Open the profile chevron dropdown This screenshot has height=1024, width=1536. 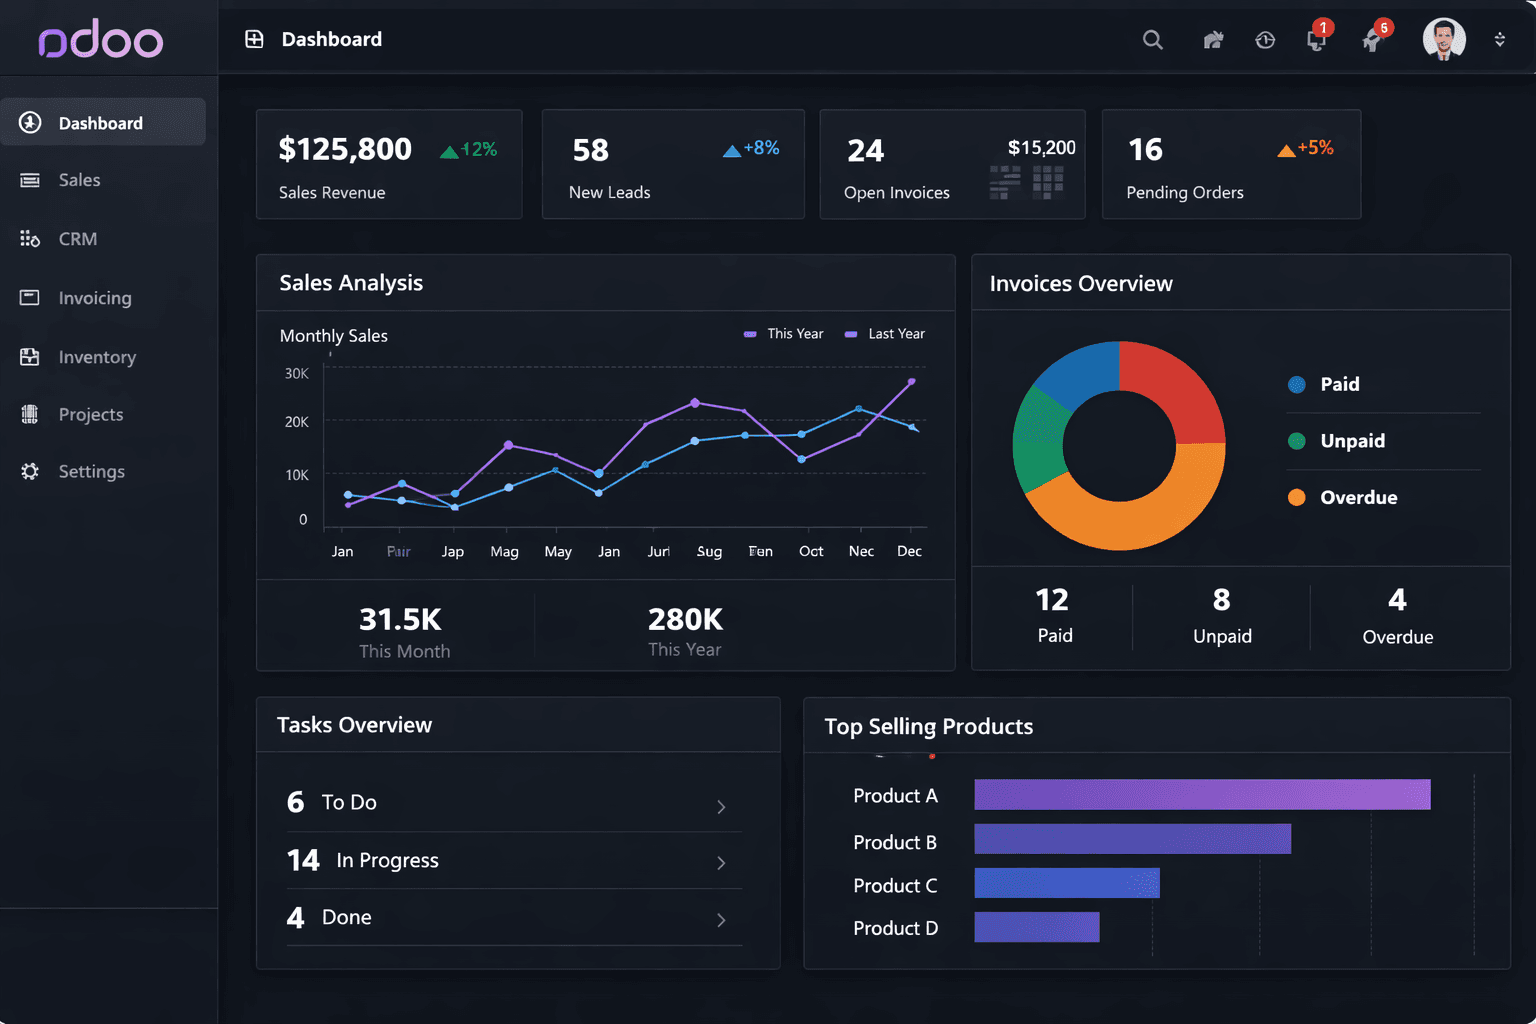[1500, 40]
